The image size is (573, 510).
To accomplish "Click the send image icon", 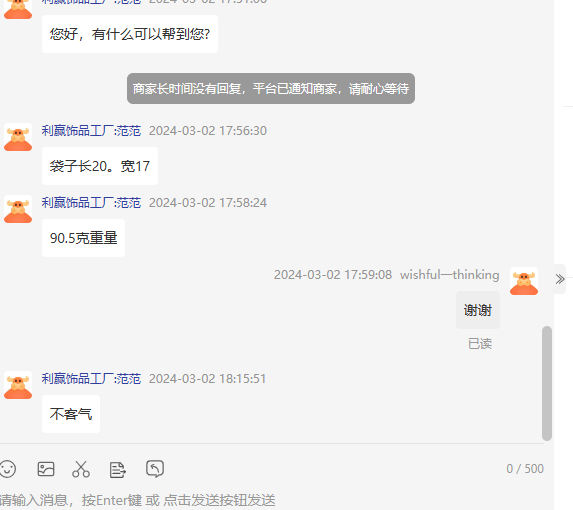I will tap(46, 469).
